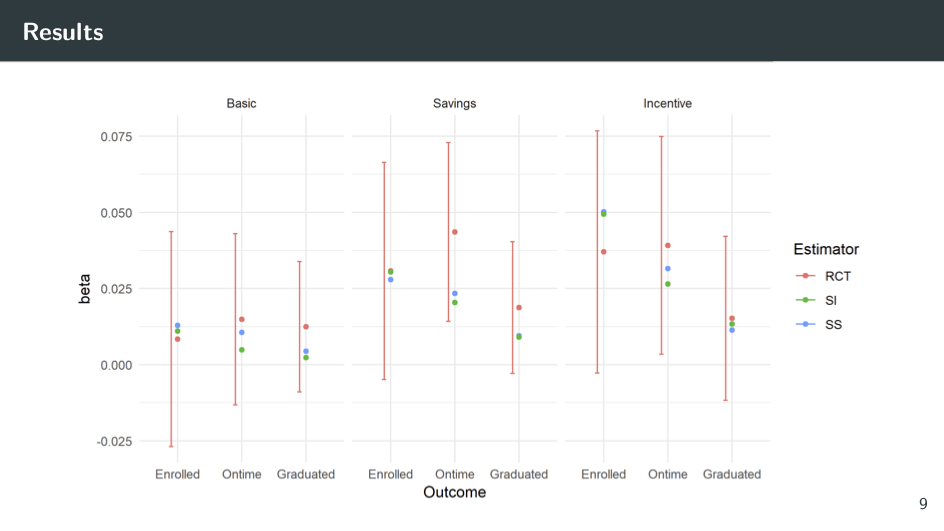944x531 pixels.
Task: Click the green SI legend marker
Action: pos(805,300)
